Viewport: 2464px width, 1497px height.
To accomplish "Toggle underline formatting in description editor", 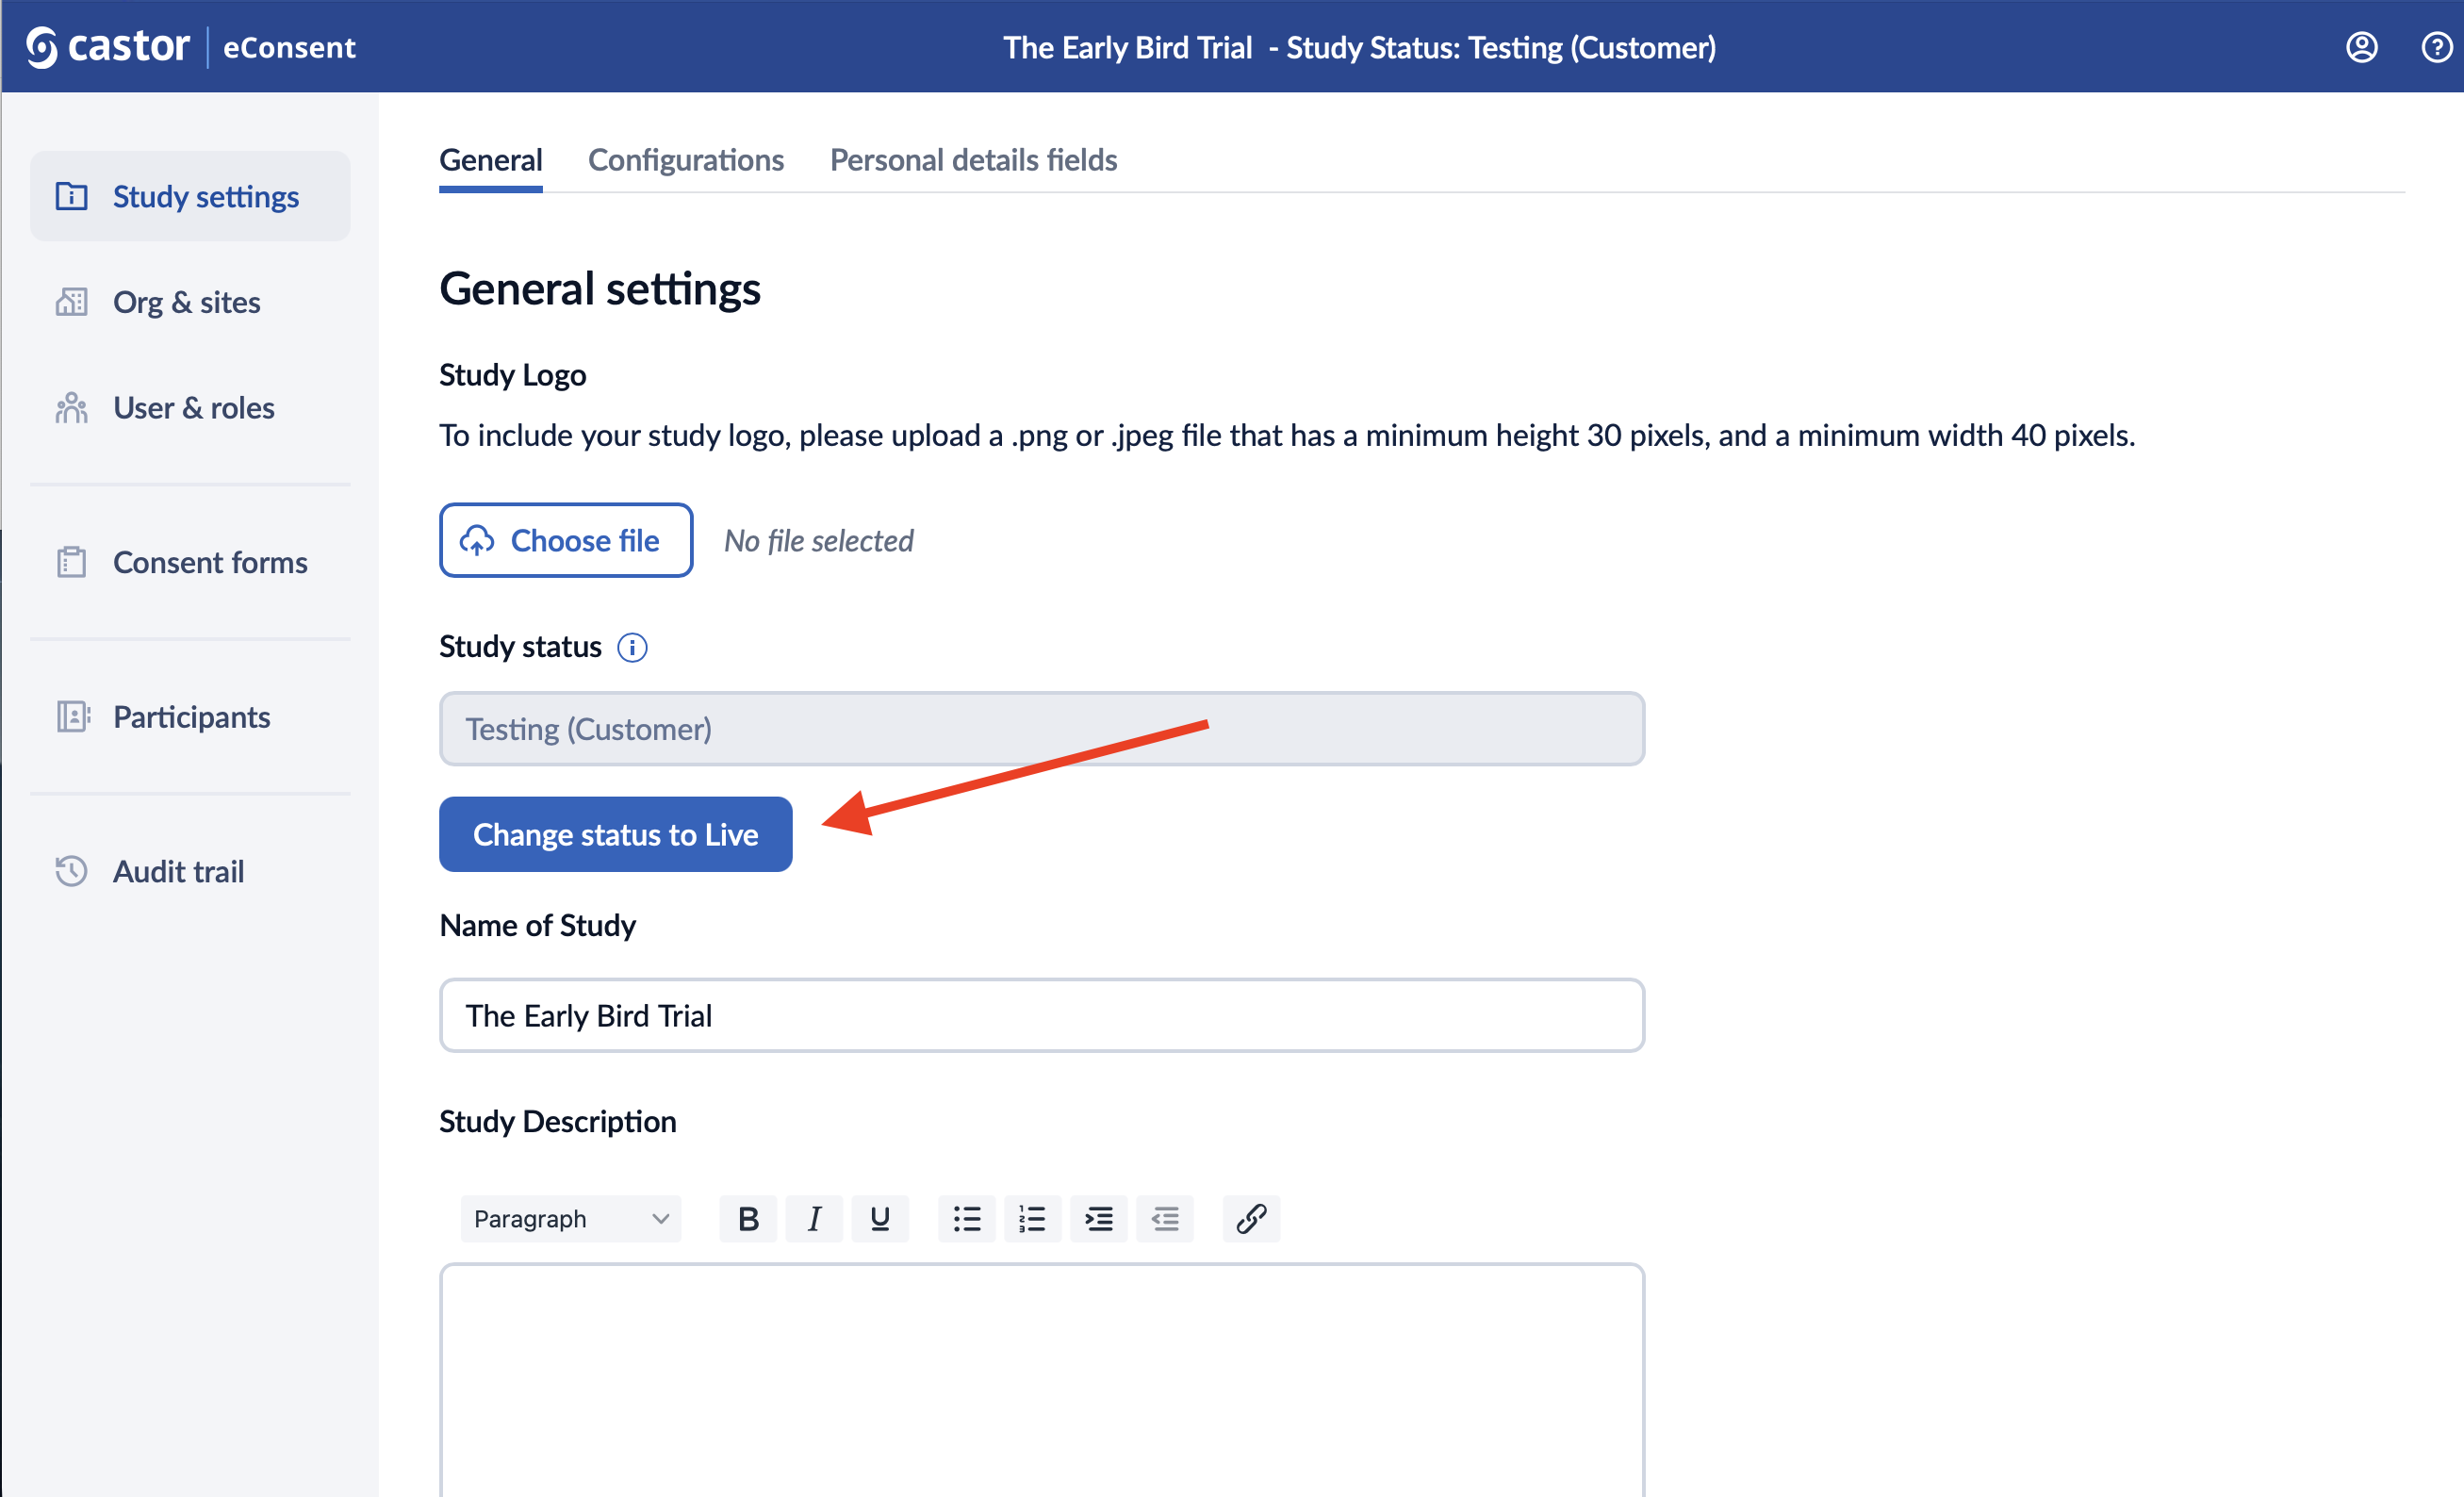I will pyautogui.click(x=880, y=1218).
